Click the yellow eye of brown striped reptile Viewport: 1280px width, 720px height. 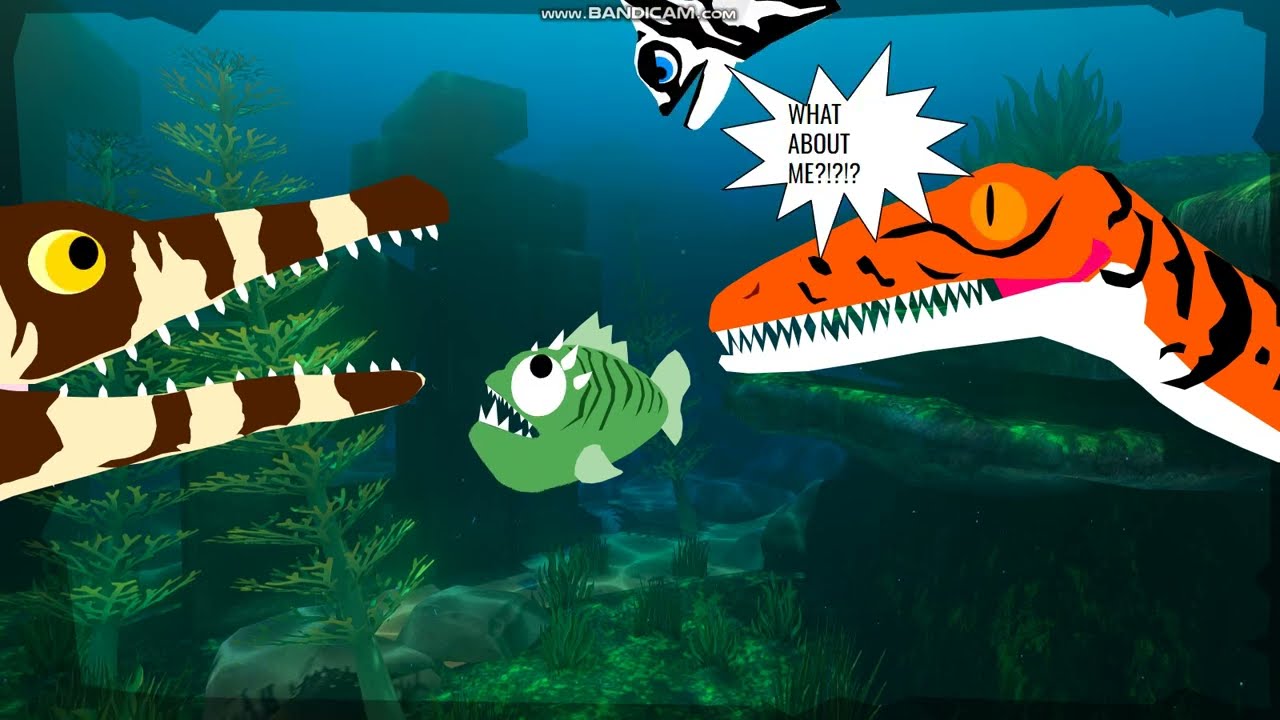[66, 261]
